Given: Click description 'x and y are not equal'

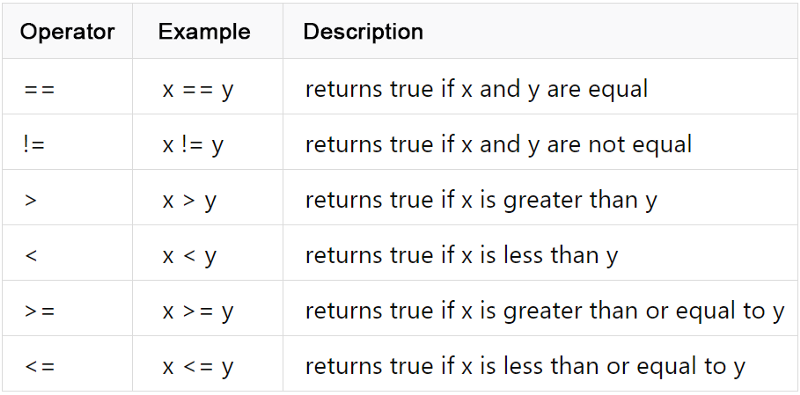Looking at the screenshot, I should pyautogui.click(x=577, y=146).
